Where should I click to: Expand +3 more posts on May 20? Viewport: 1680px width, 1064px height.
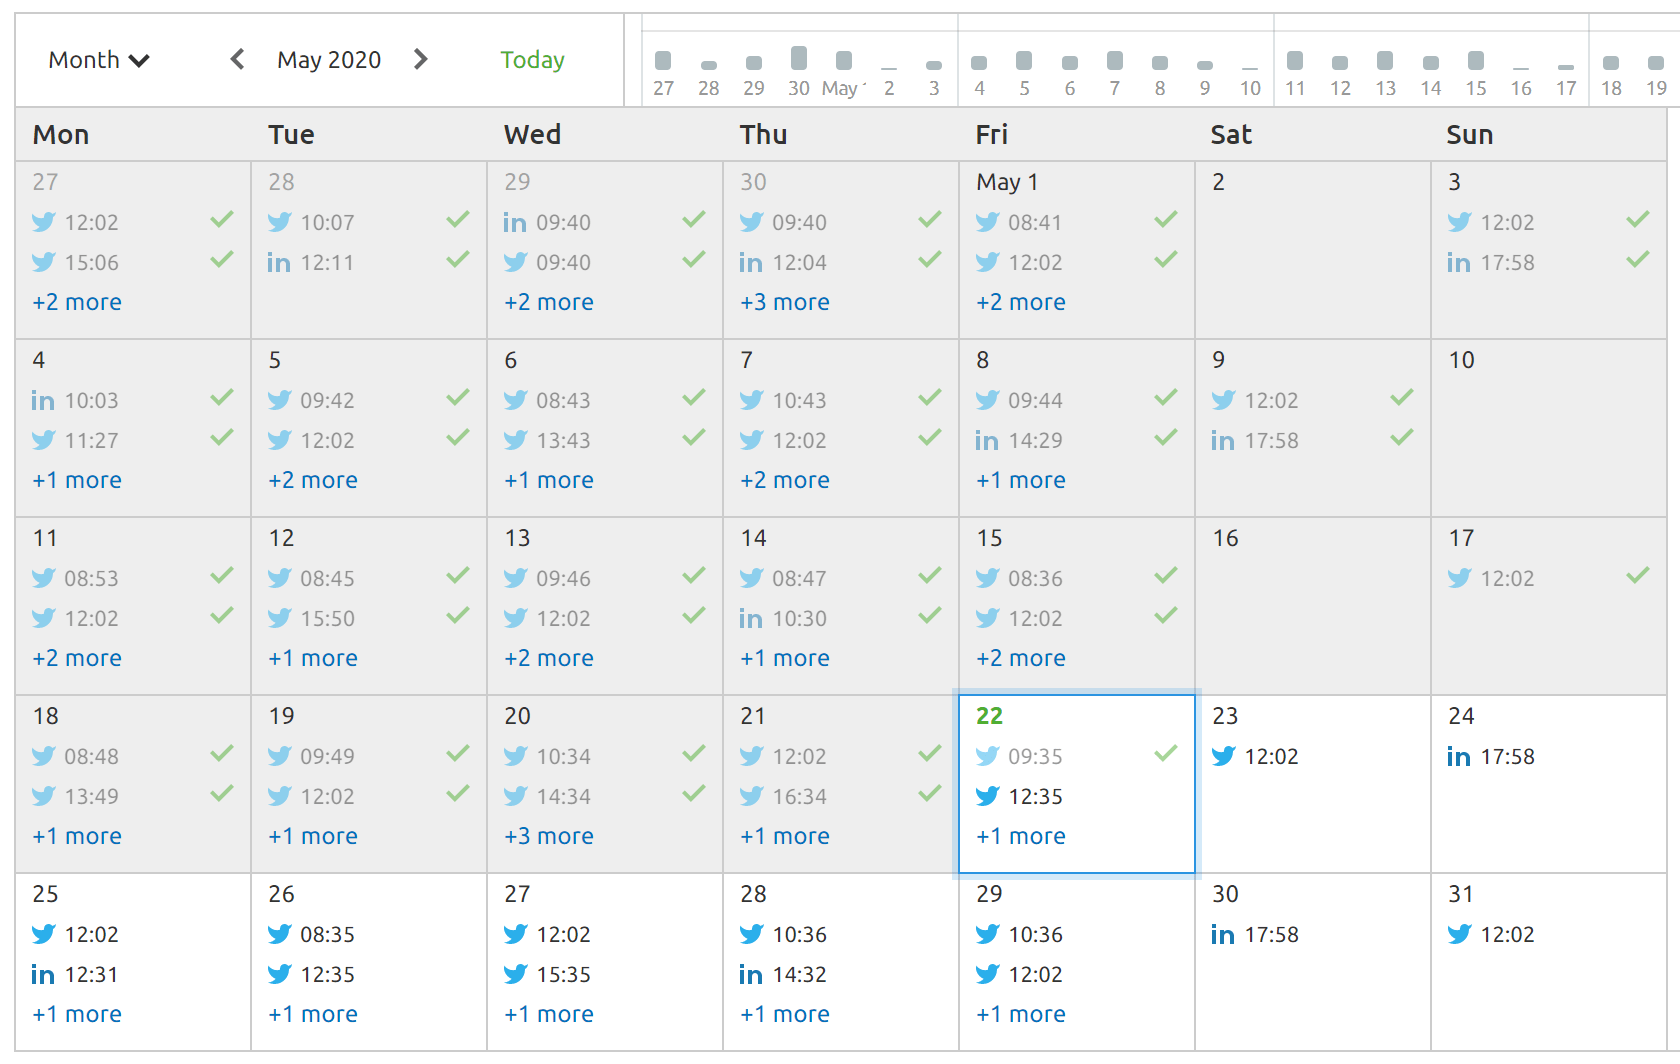(549, 836)
